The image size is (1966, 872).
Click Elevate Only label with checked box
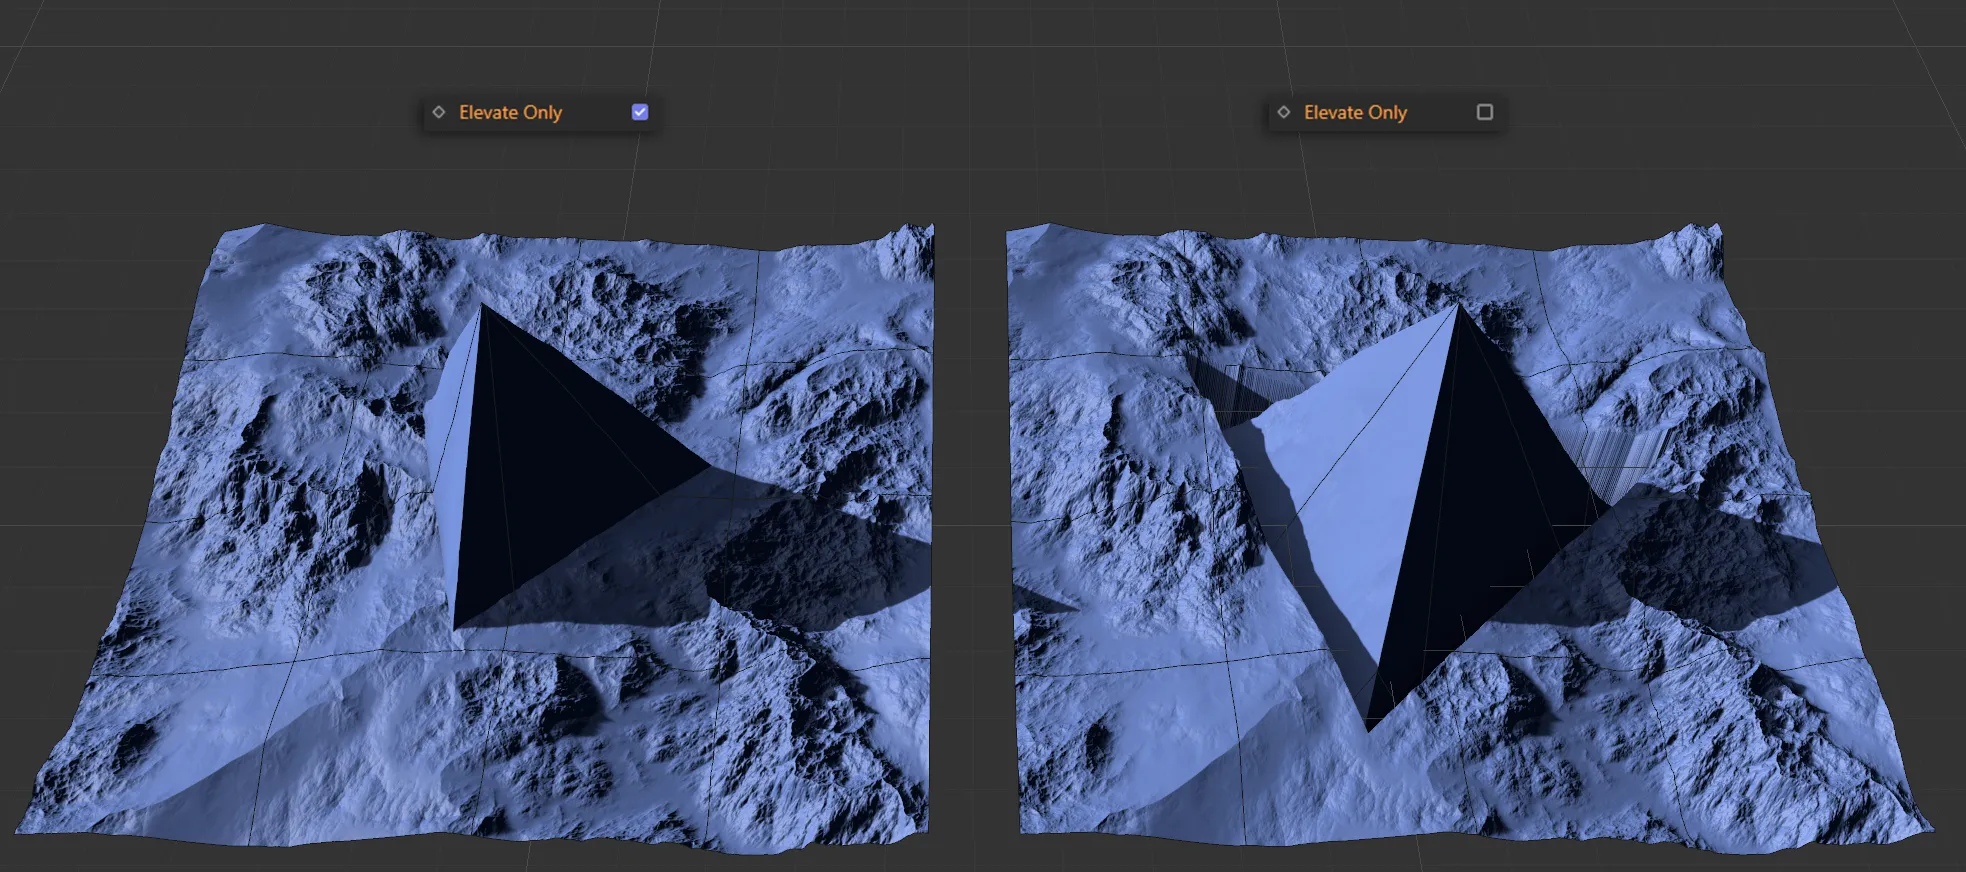tap(510, 112)
